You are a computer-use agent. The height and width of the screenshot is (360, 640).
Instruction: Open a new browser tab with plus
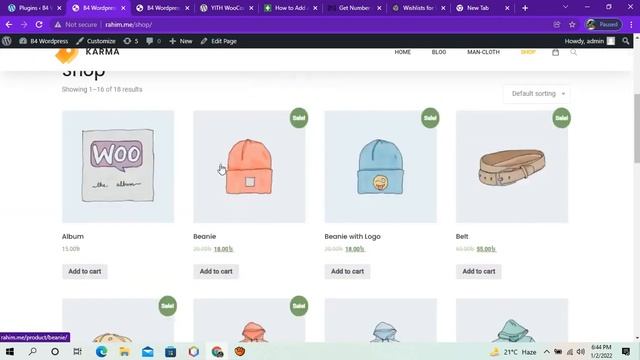[525, 8]
